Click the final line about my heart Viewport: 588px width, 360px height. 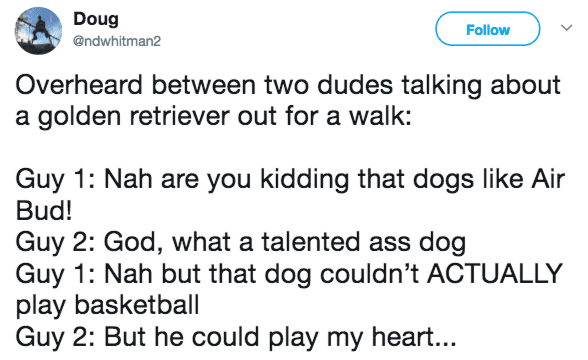236,337
